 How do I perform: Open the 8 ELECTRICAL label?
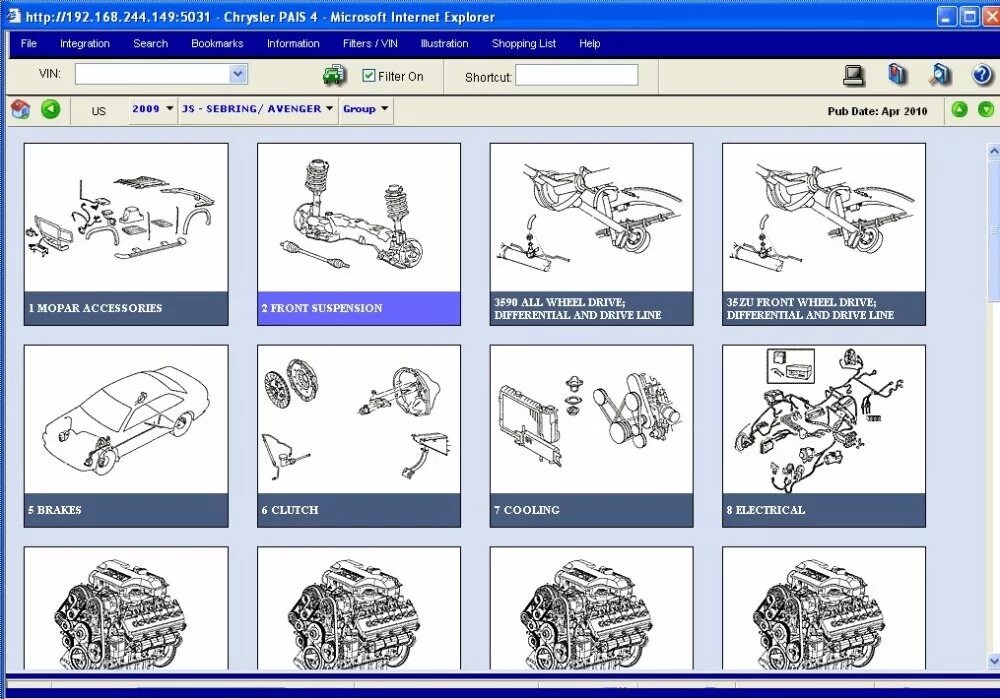[824, 510]
